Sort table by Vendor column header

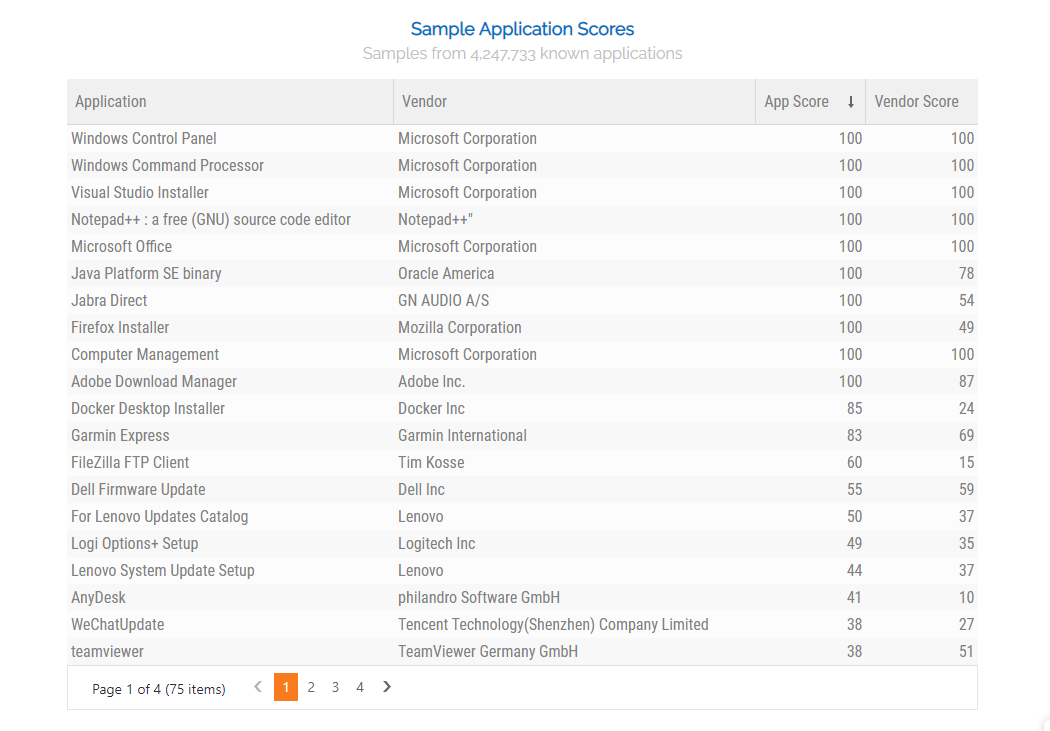424,102
